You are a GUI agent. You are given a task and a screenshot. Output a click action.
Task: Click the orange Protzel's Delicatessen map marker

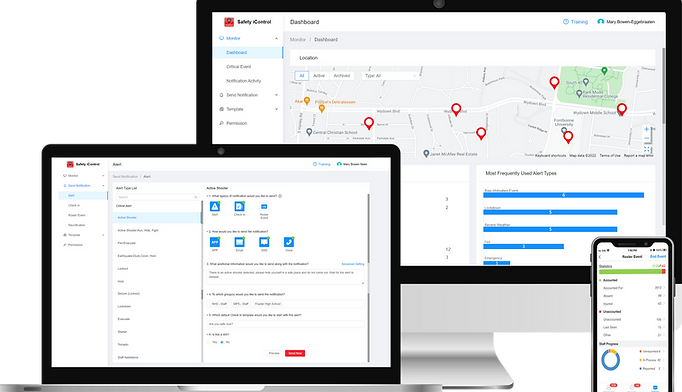(322, 108)
